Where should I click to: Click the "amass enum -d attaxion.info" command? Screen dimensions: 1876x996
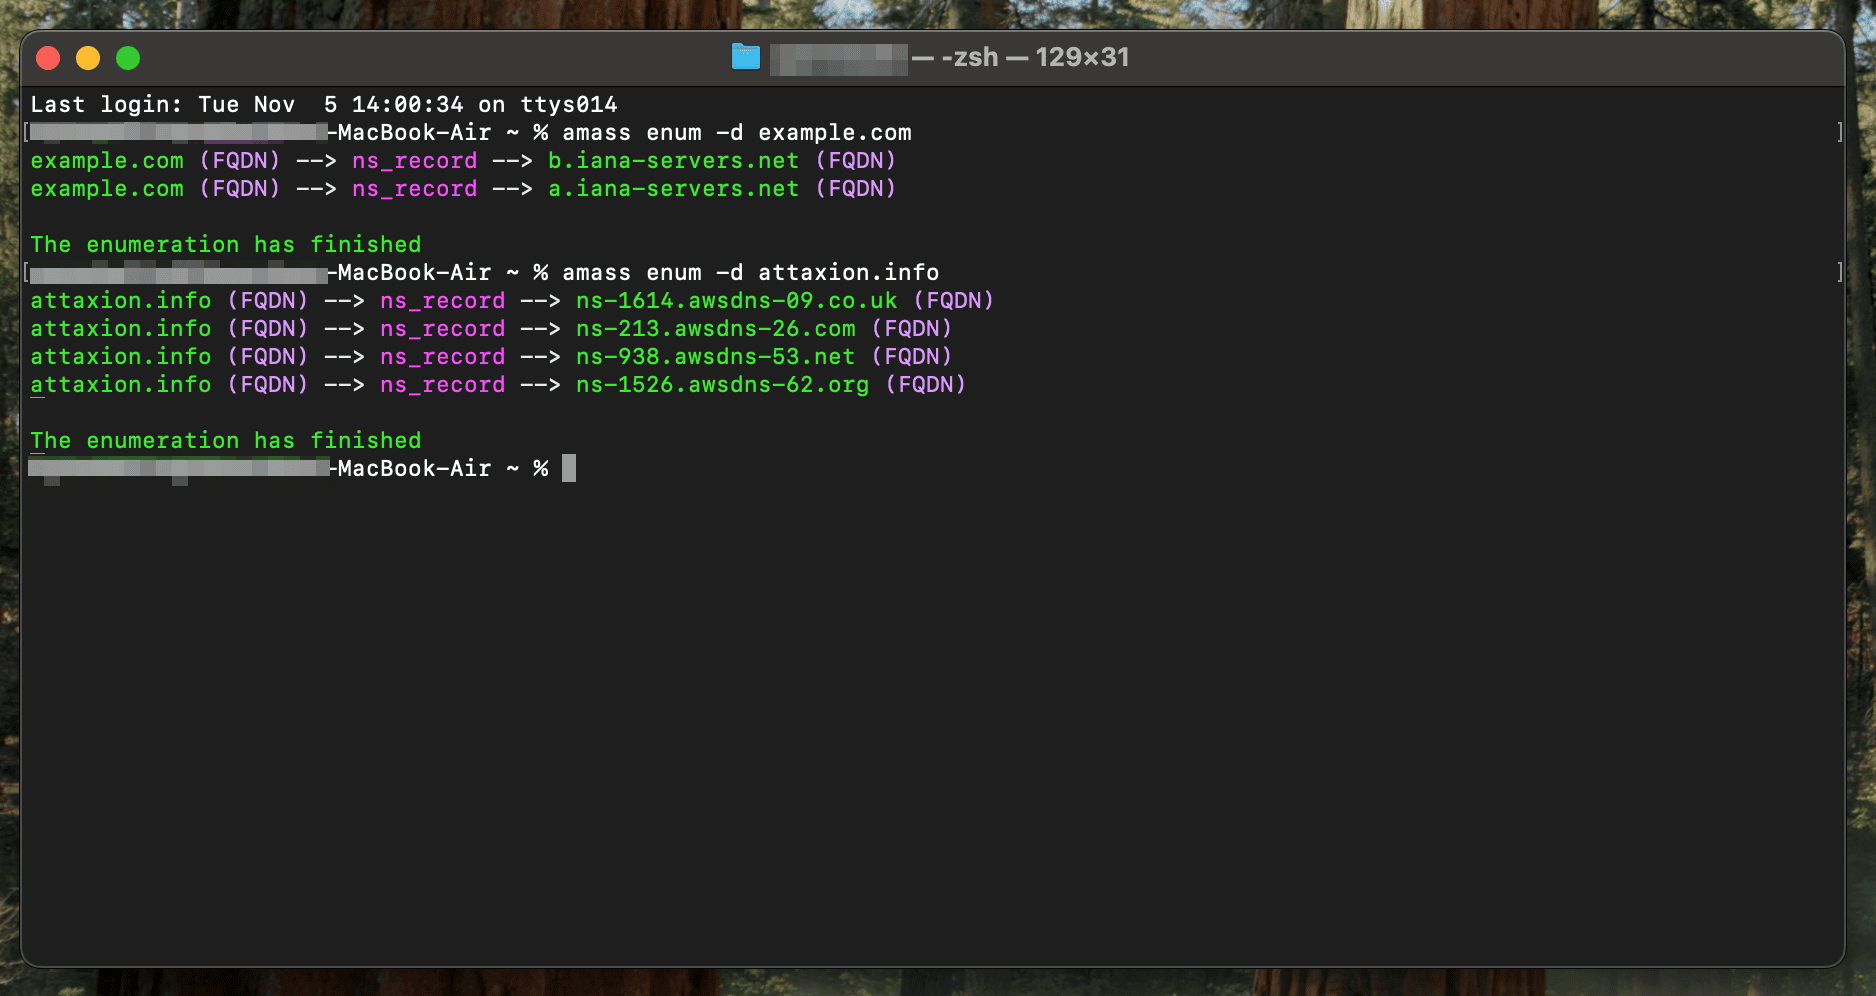pyautogui.click(x=750, y=273)
